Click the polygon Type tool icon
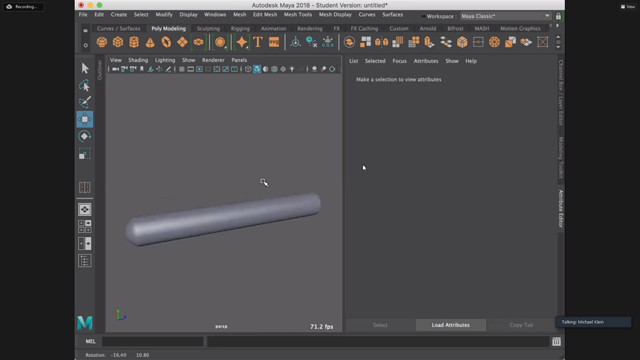This screenshot has height=360, width=640. tap(258, 42)
